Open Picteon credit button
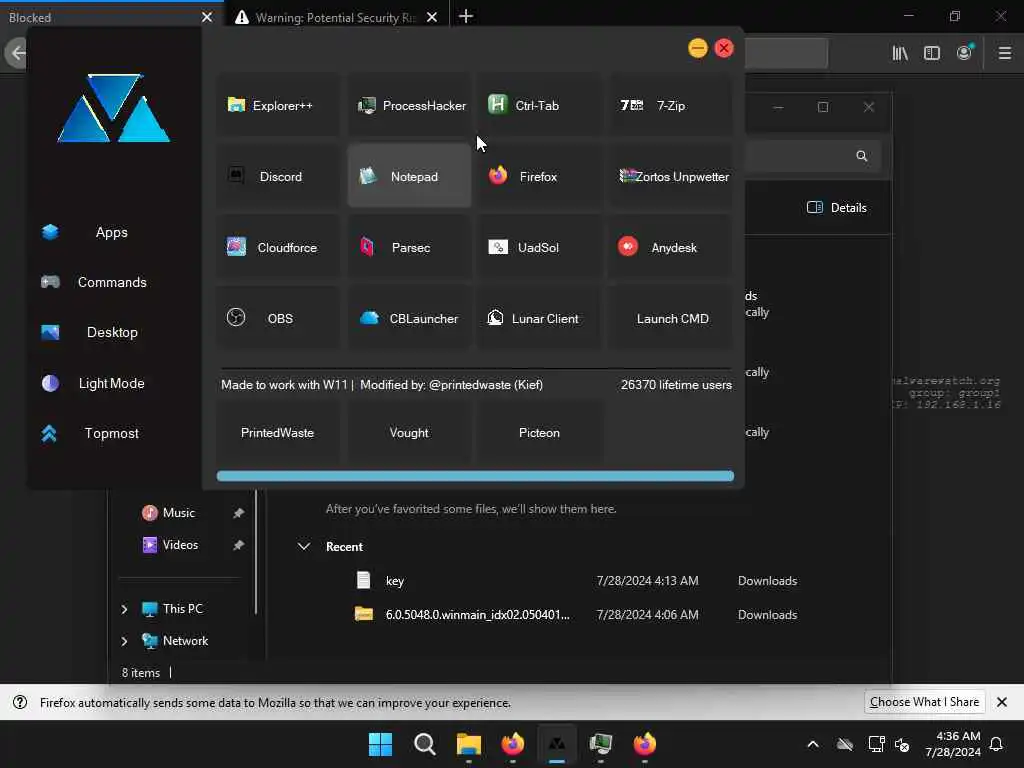This screenshot has height=768, width=1024. (x=539, y=433)
